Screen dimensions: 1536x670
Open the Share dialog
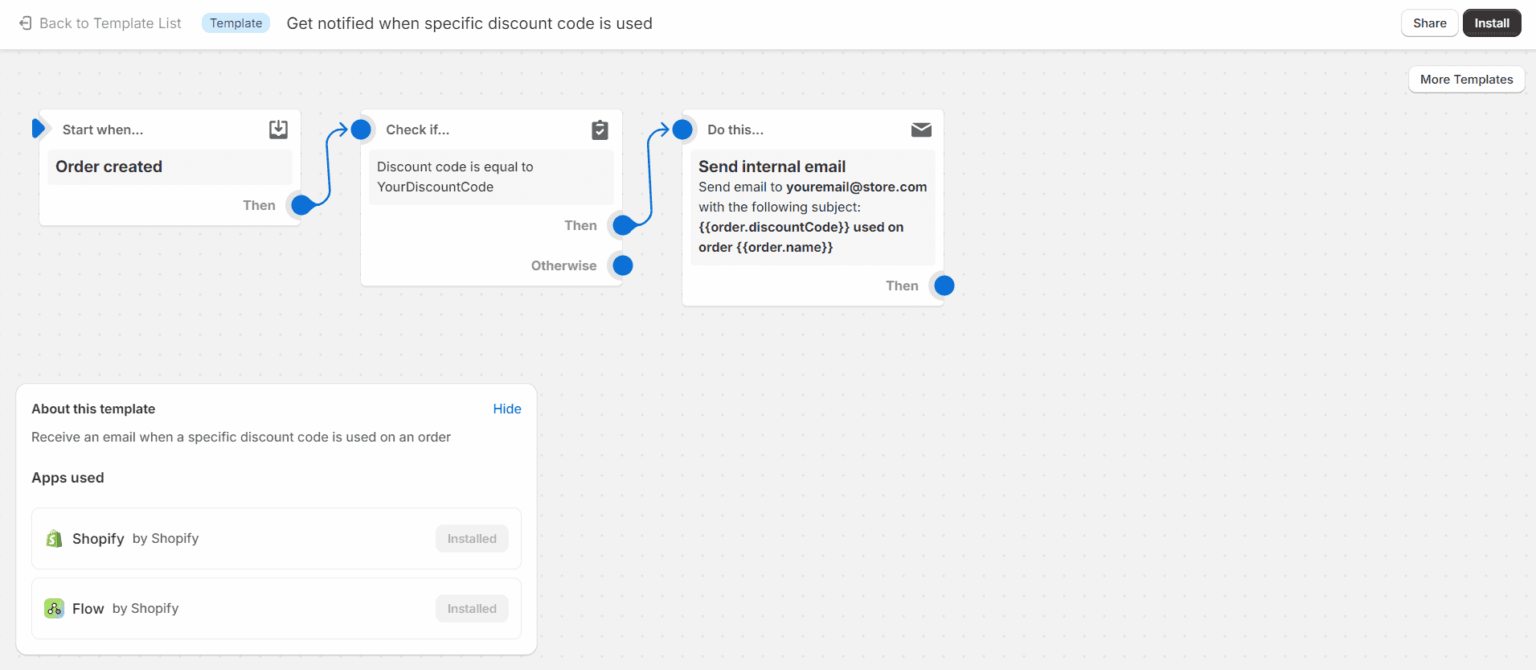[1429, 22]
